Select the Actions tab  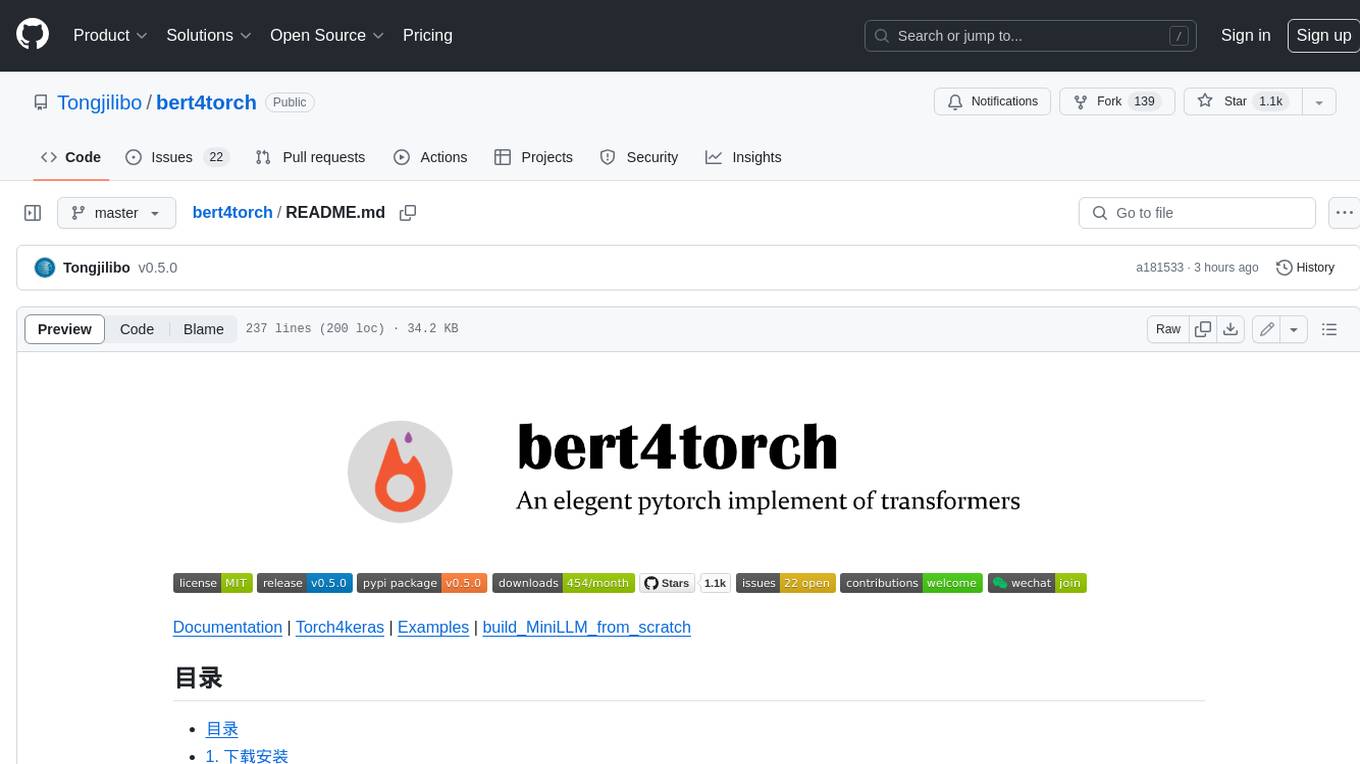430,157
